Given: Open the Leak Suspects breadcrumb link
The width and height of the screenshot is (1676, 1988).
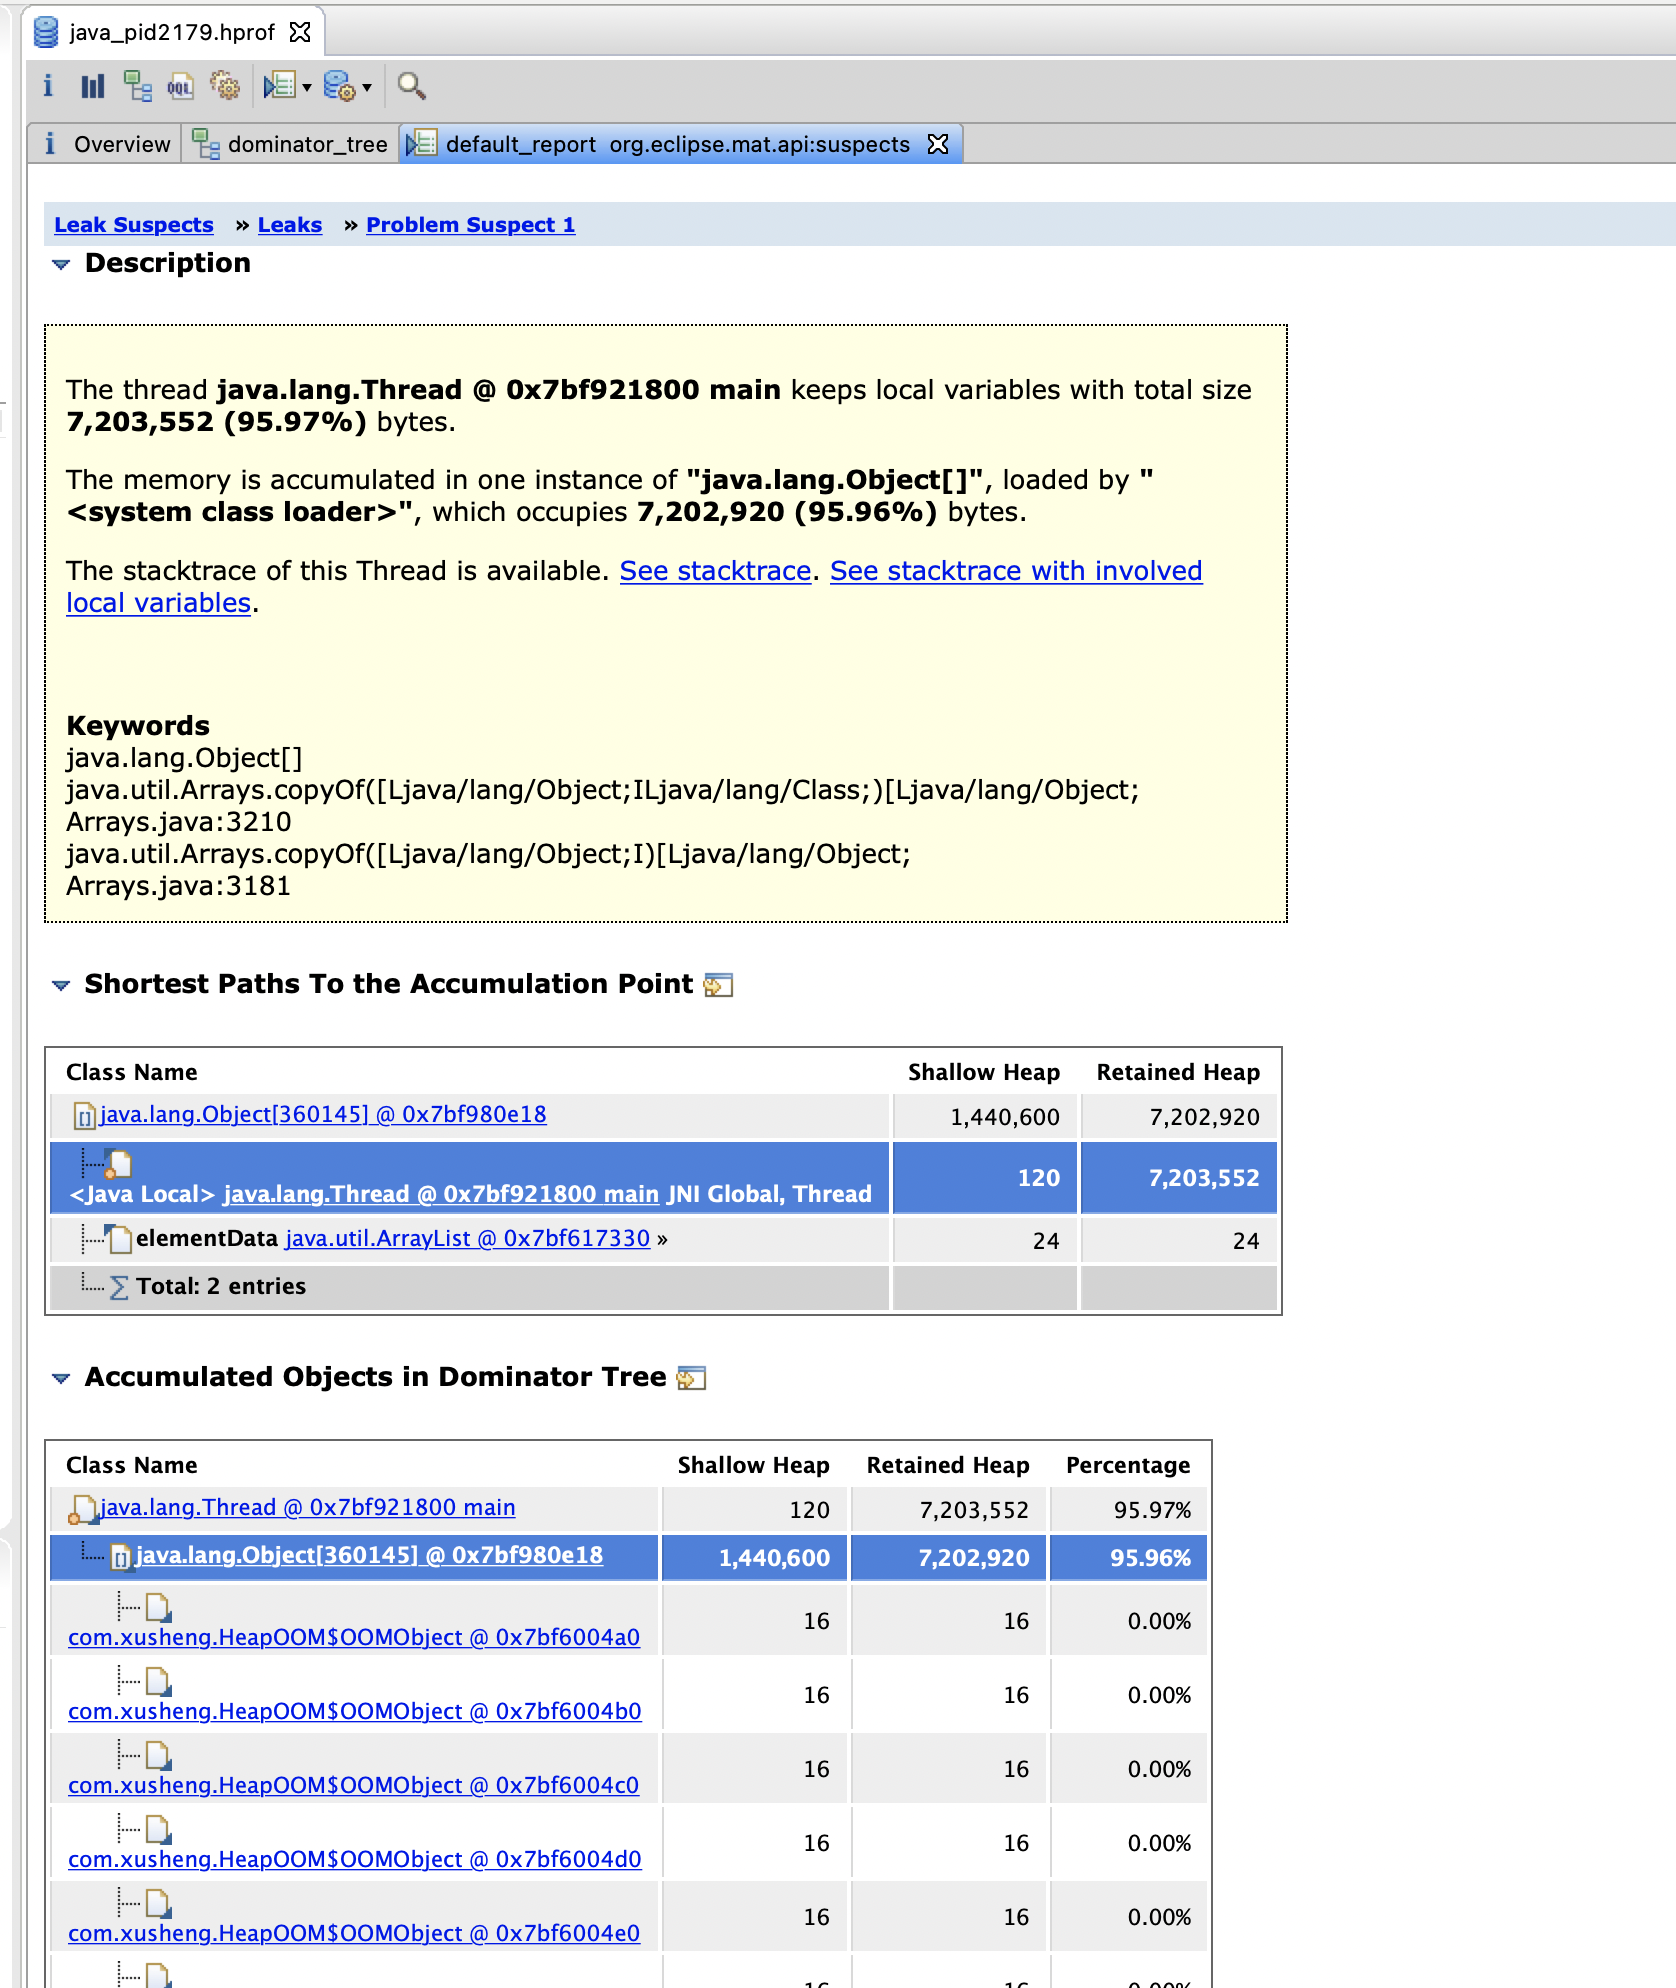Looking at the screenshot, I should tap(134, 225).
